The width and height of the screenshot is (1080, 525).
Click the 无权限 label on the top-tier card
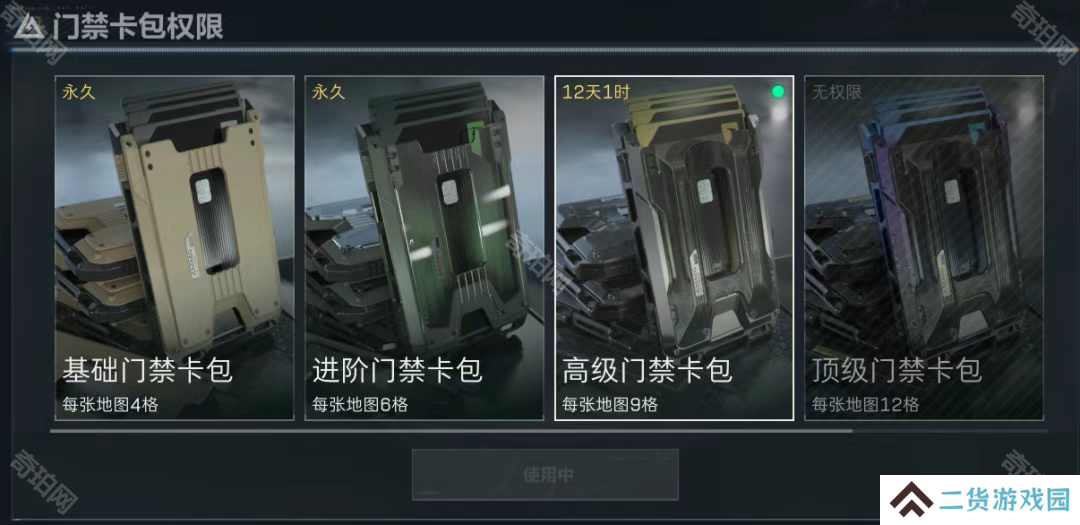click(838, 92)
